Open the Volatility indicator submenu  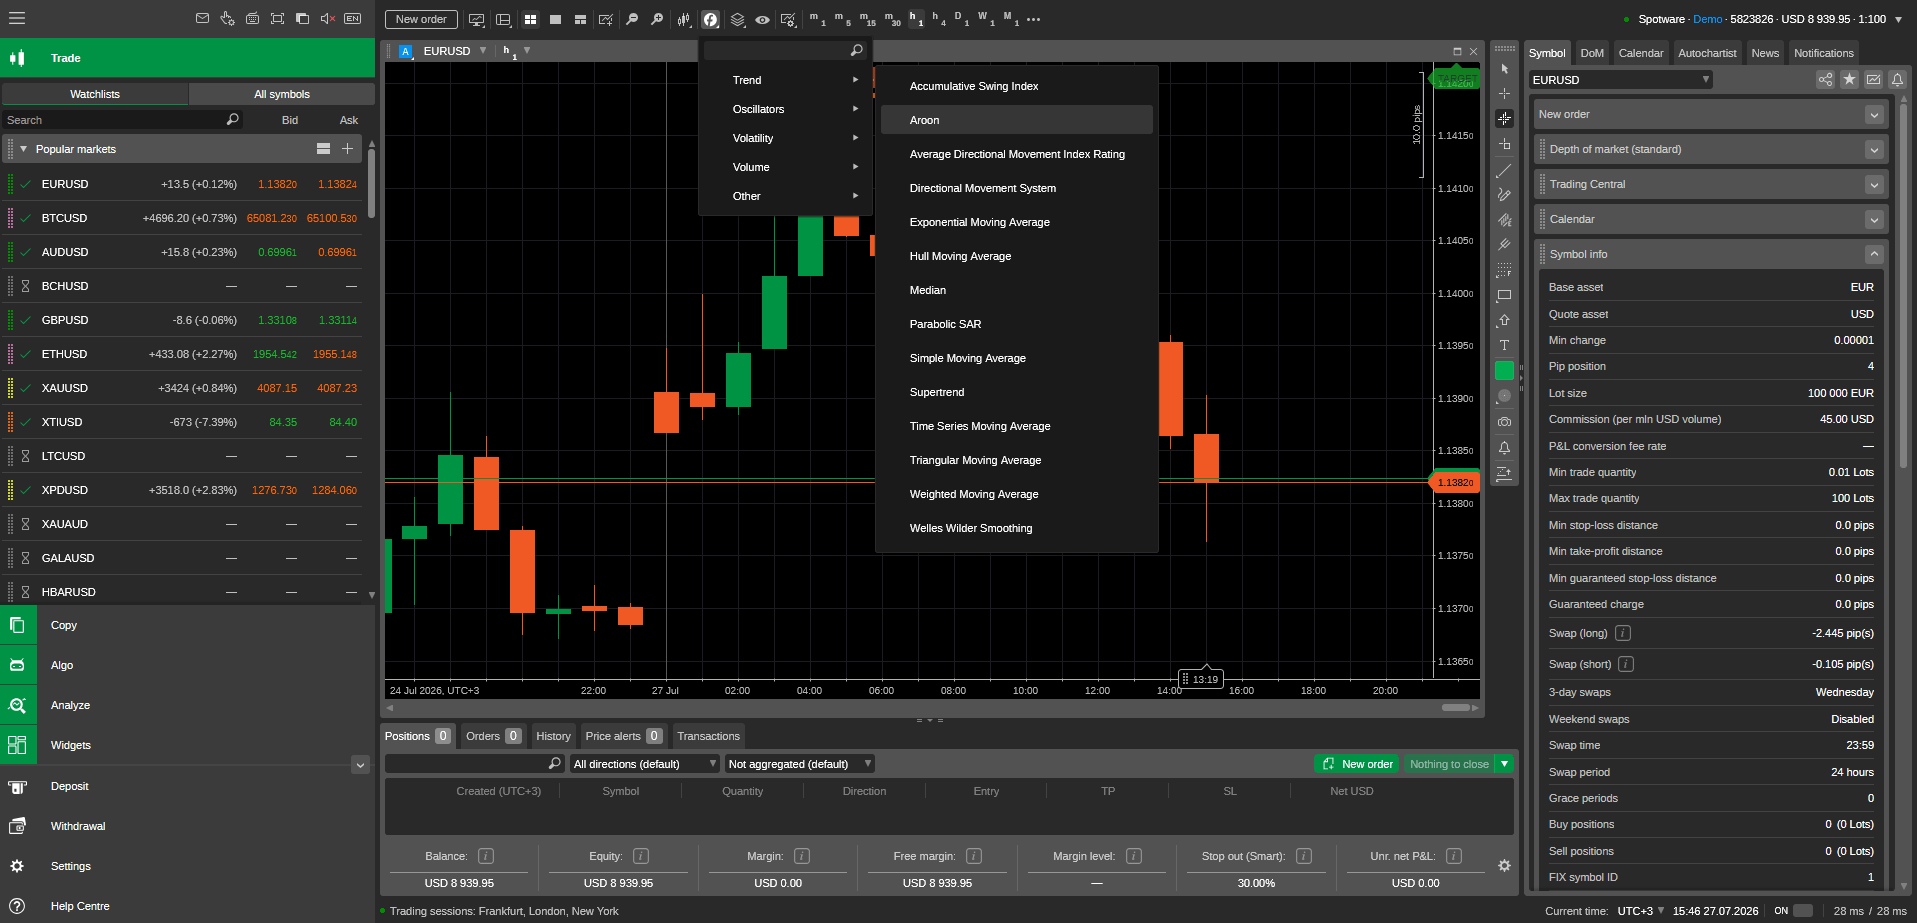[x=785, y=138]
